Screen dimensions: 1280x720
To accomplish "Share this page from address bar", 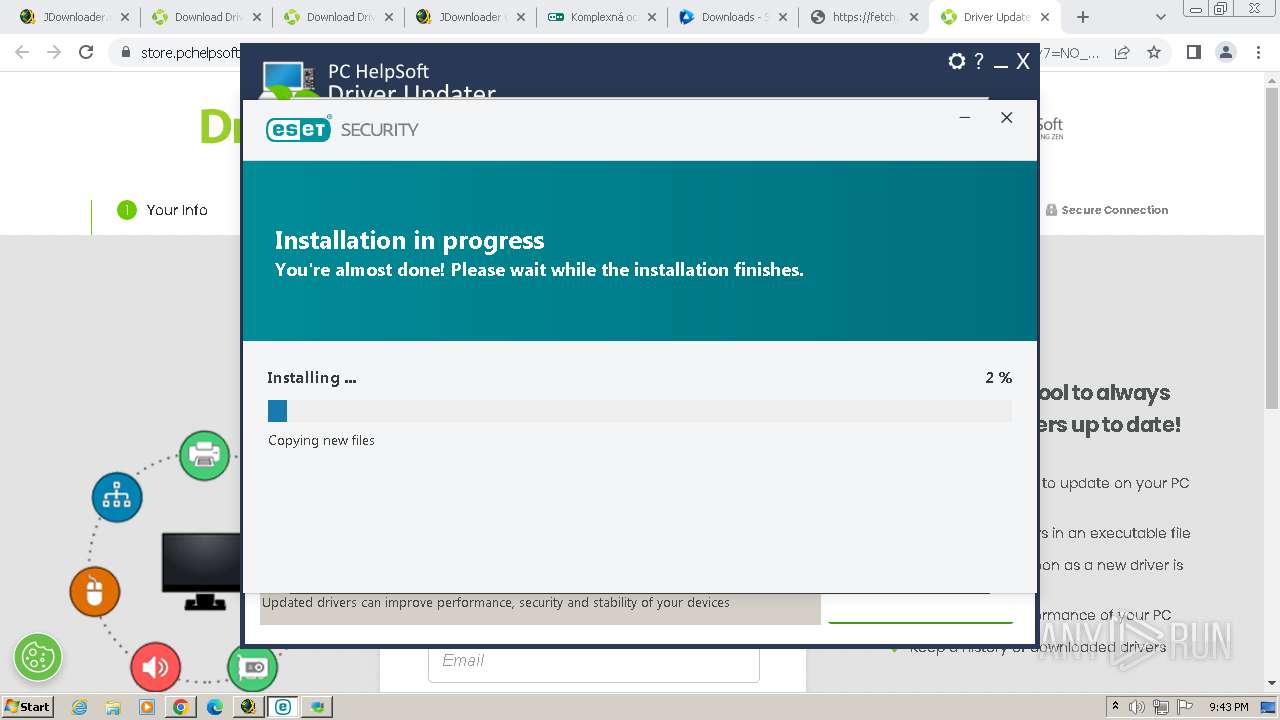I will point(1122,52).
